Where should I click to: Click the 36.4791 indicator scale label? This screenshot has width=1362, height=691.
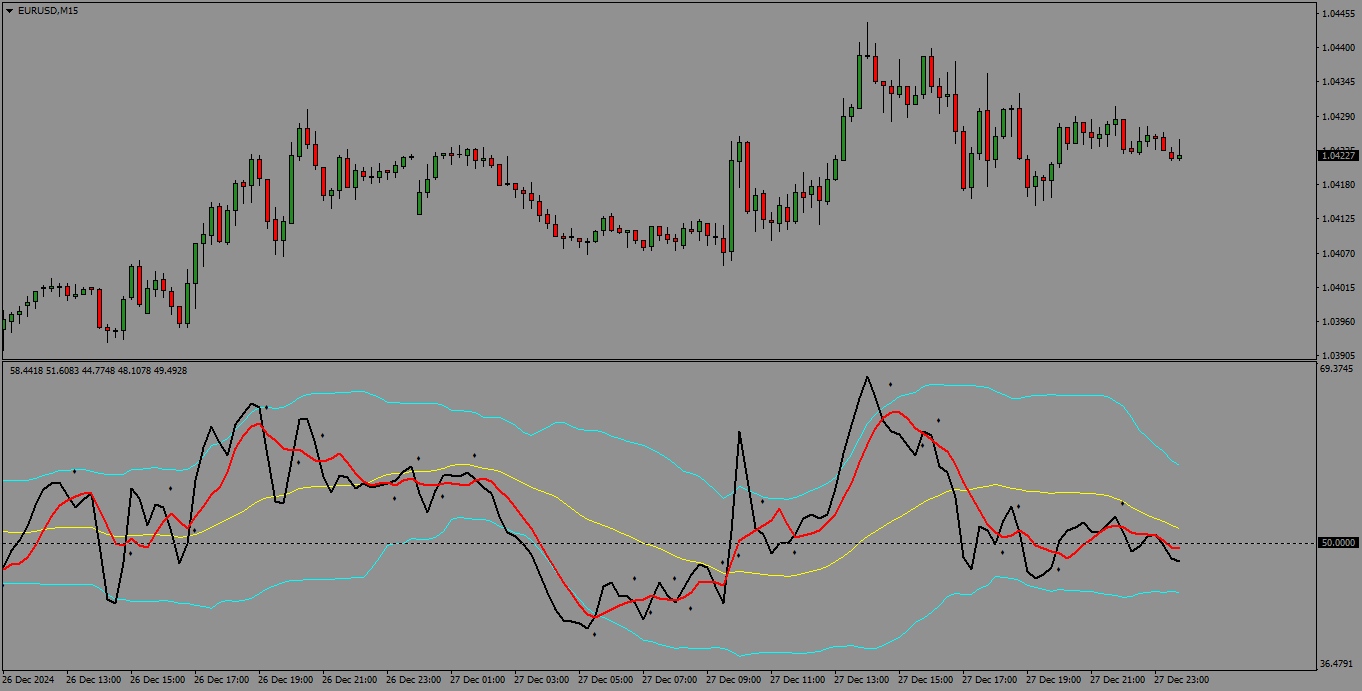[x=1338, y=664]
